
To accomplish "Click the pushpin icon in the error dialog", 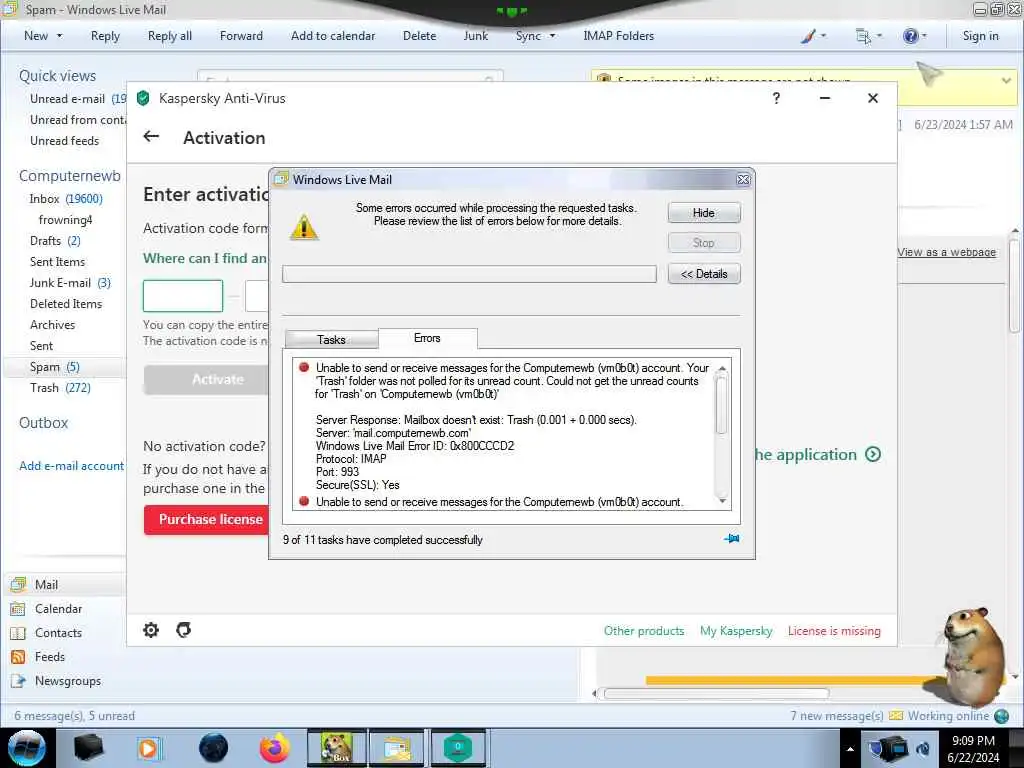I will click(x=731, y=539).
